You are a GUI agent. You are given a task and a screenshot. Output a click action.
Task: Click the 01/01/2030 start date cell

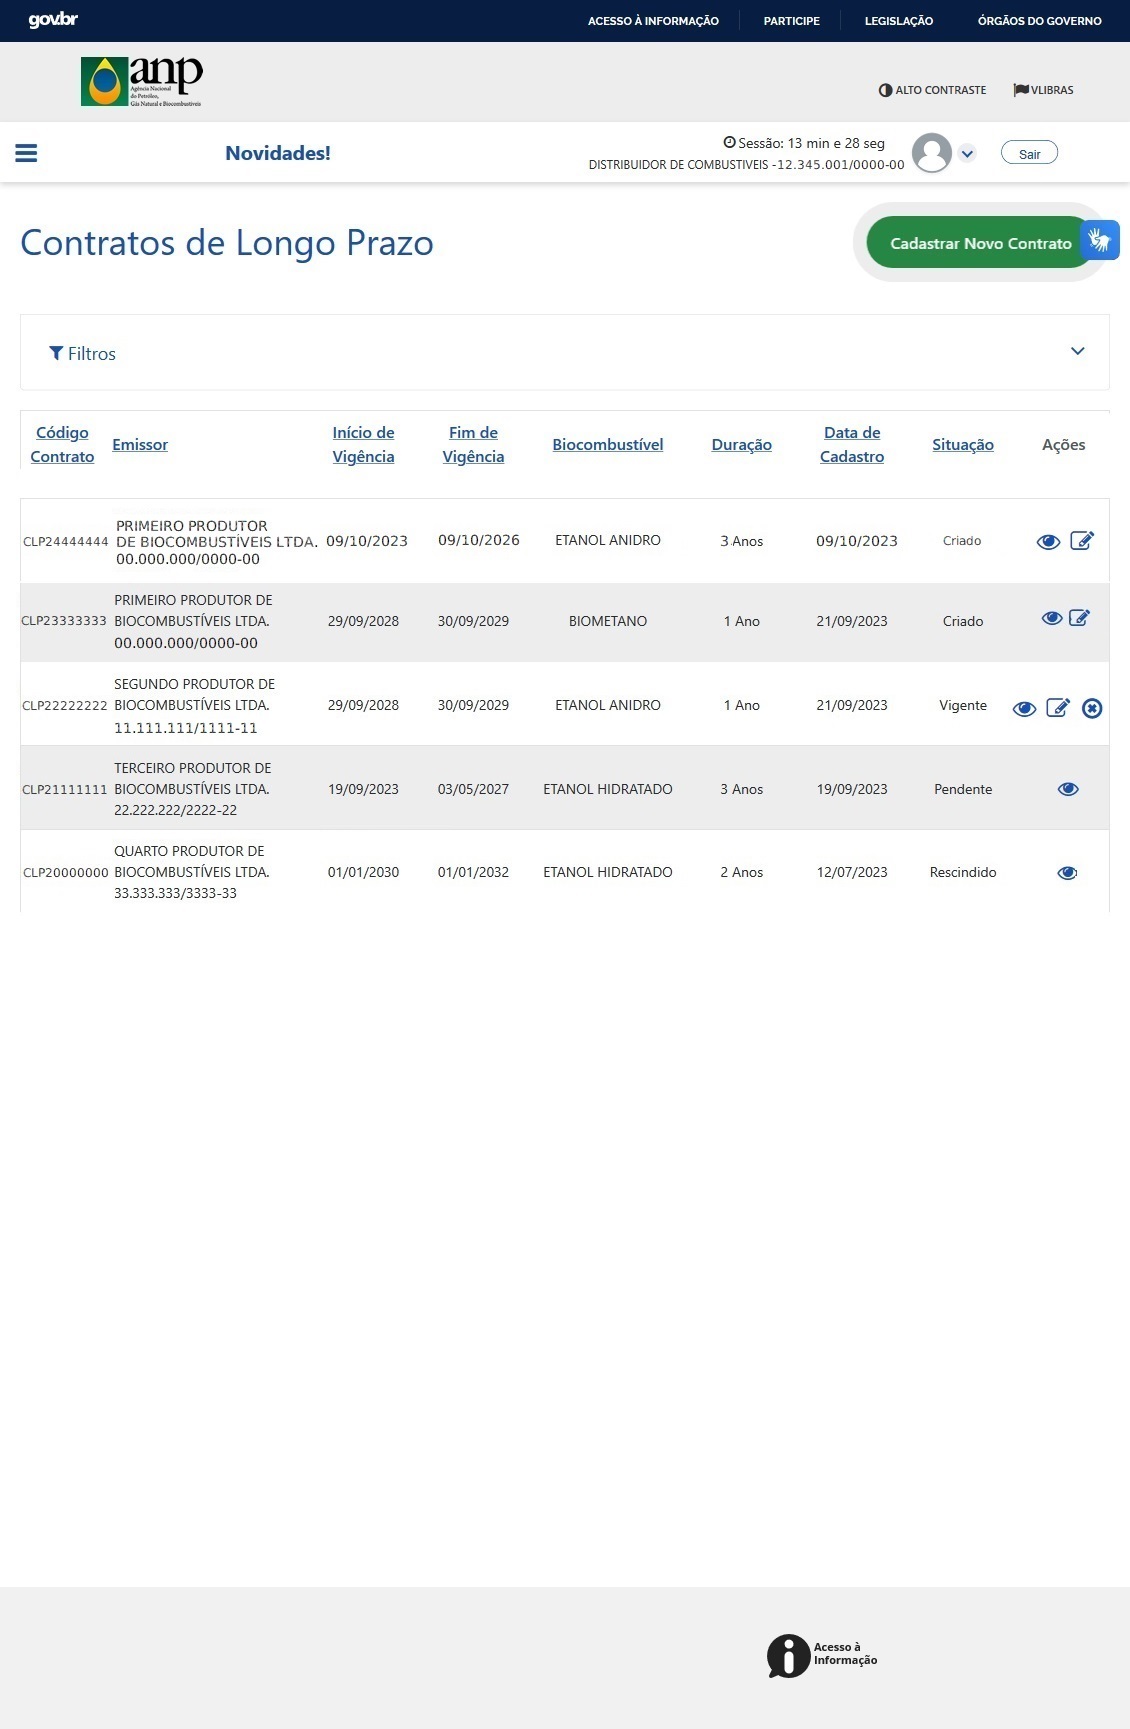click(x=363, y=873)
